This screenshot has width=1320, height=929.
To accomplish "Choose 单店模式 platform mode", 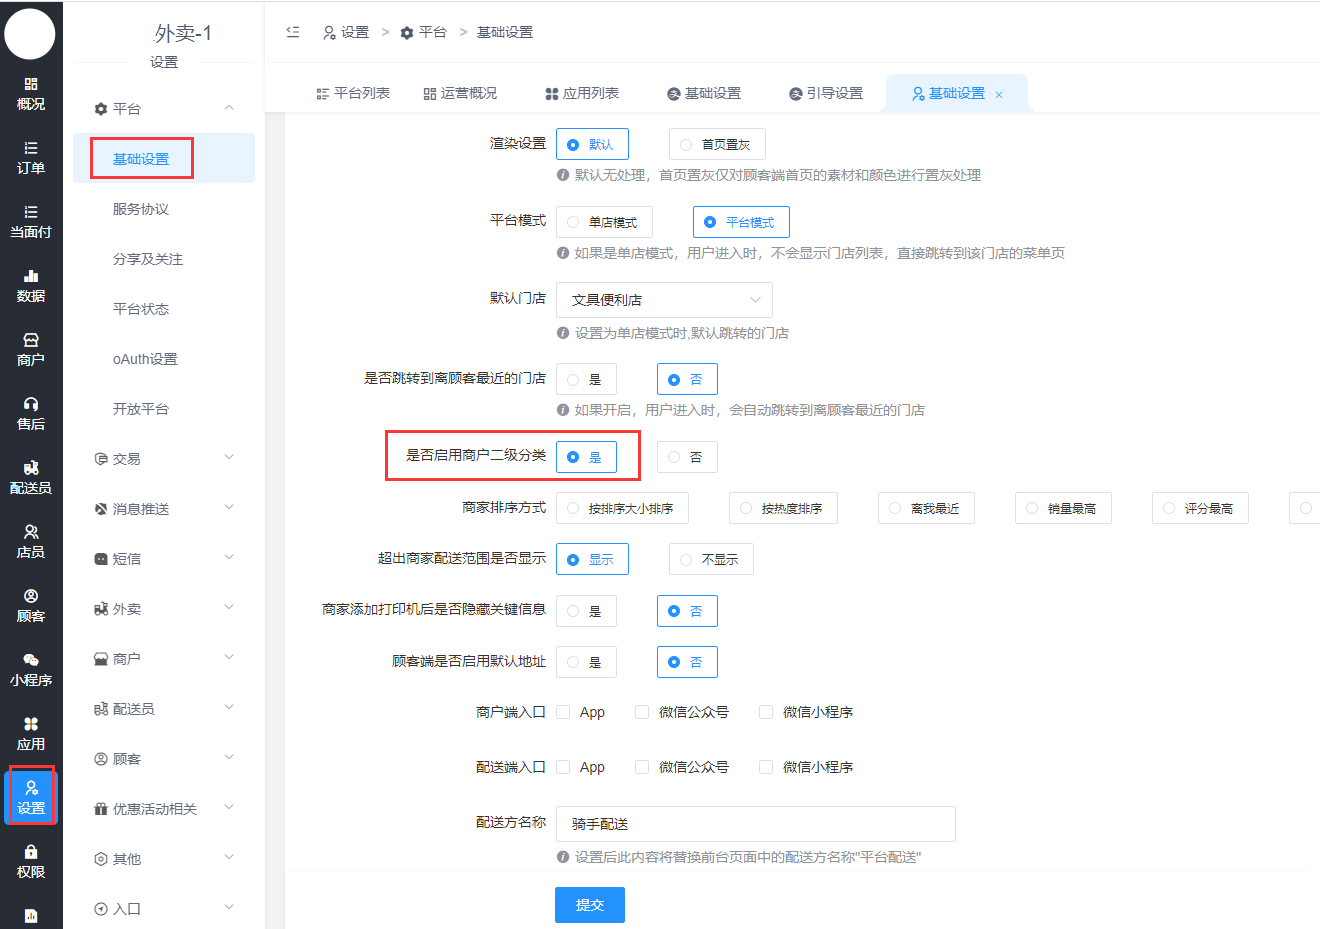I will [604, 222].
